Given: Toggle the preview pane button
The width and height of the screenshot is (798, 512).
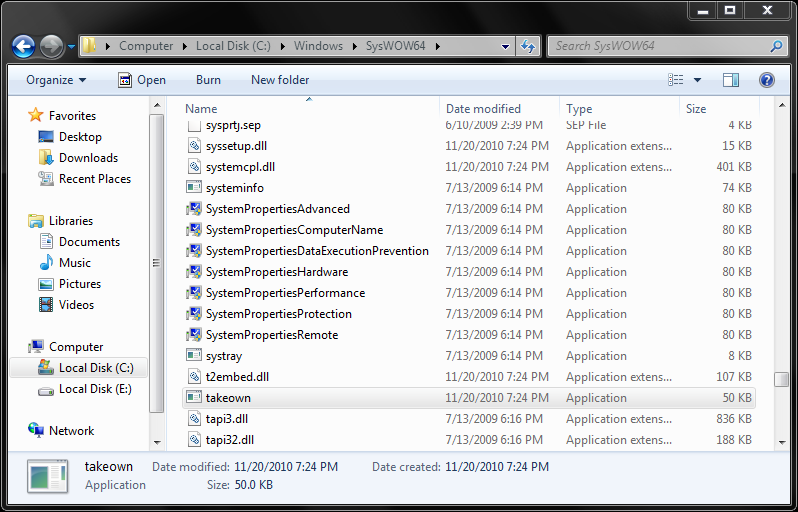Looking at the screenshot, I should [731, 80].
